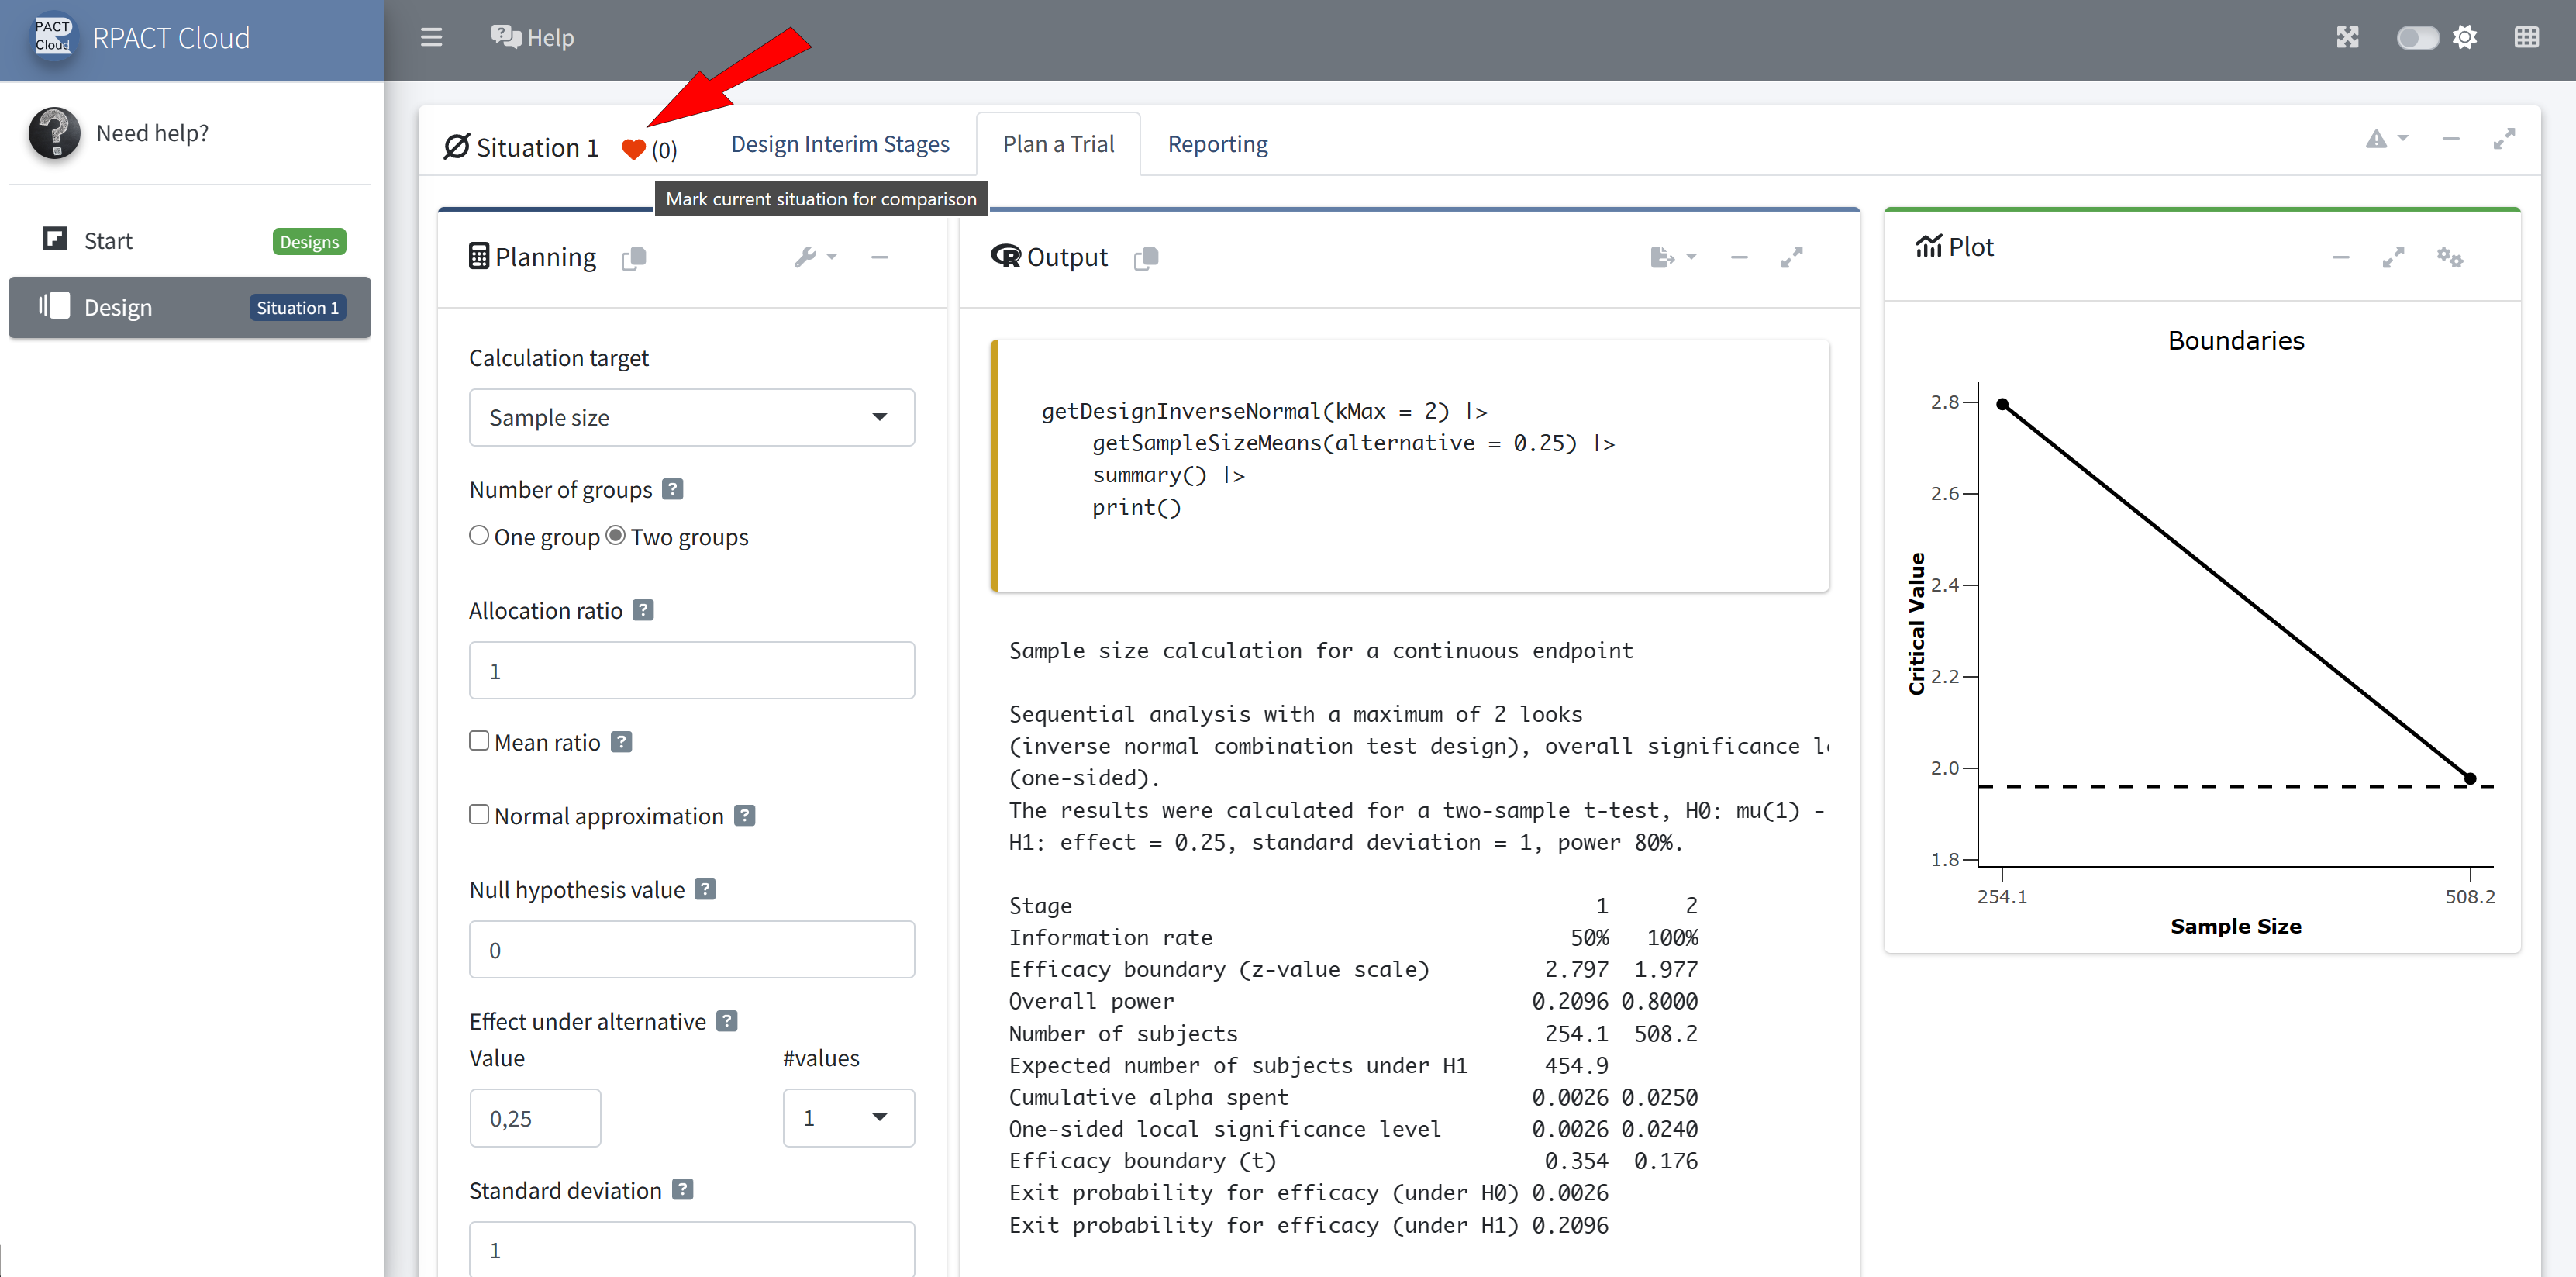Copy Output panel with clipboard icon
This screenshot has height=1277, width=2576.
click(x=1146, y=258)
